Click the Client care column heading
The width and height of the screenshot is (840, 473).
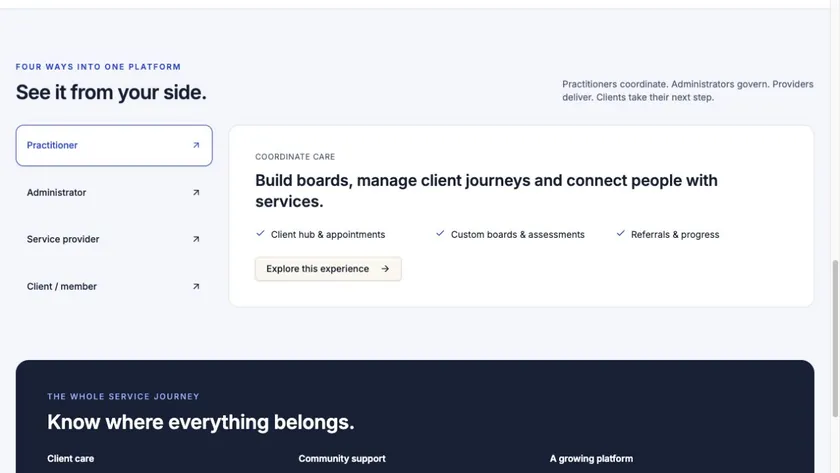point(71,459)
